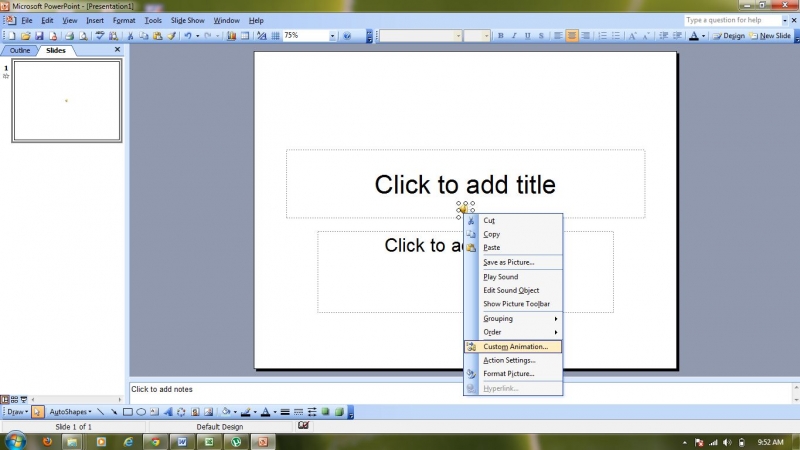
Task: Click the Design button
Action: tap(730, 36)
